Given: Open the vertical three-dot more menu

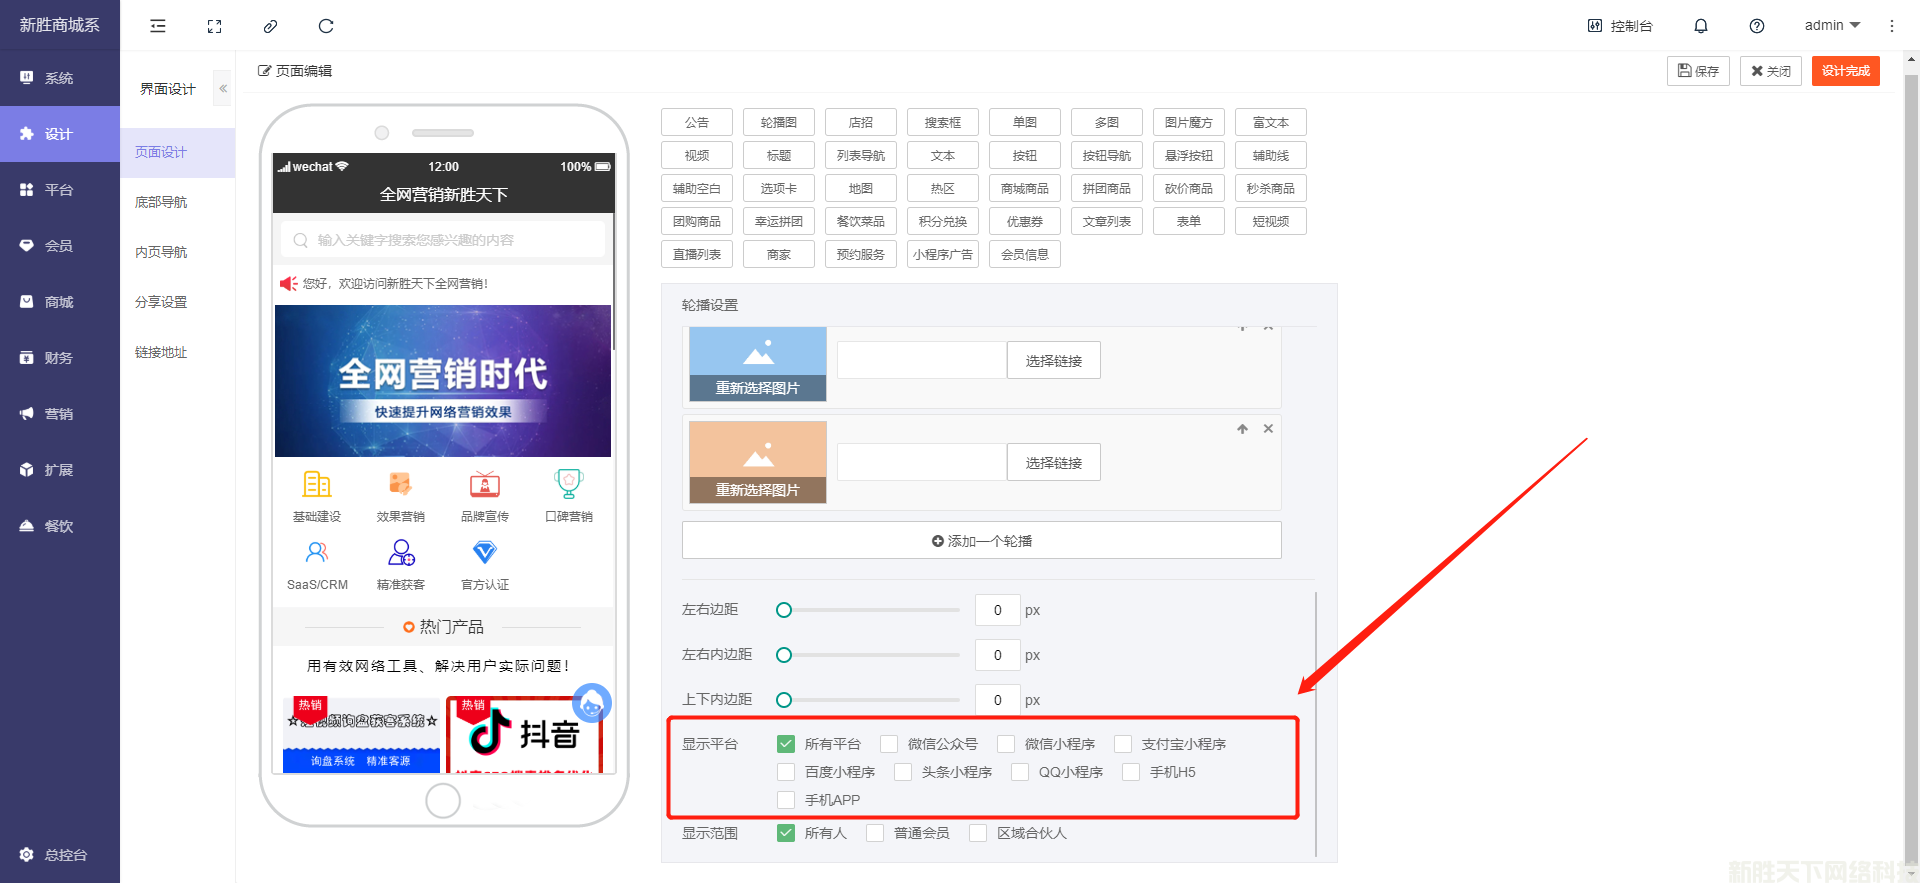Looking at the screenshot, I should pos(1891,26).
